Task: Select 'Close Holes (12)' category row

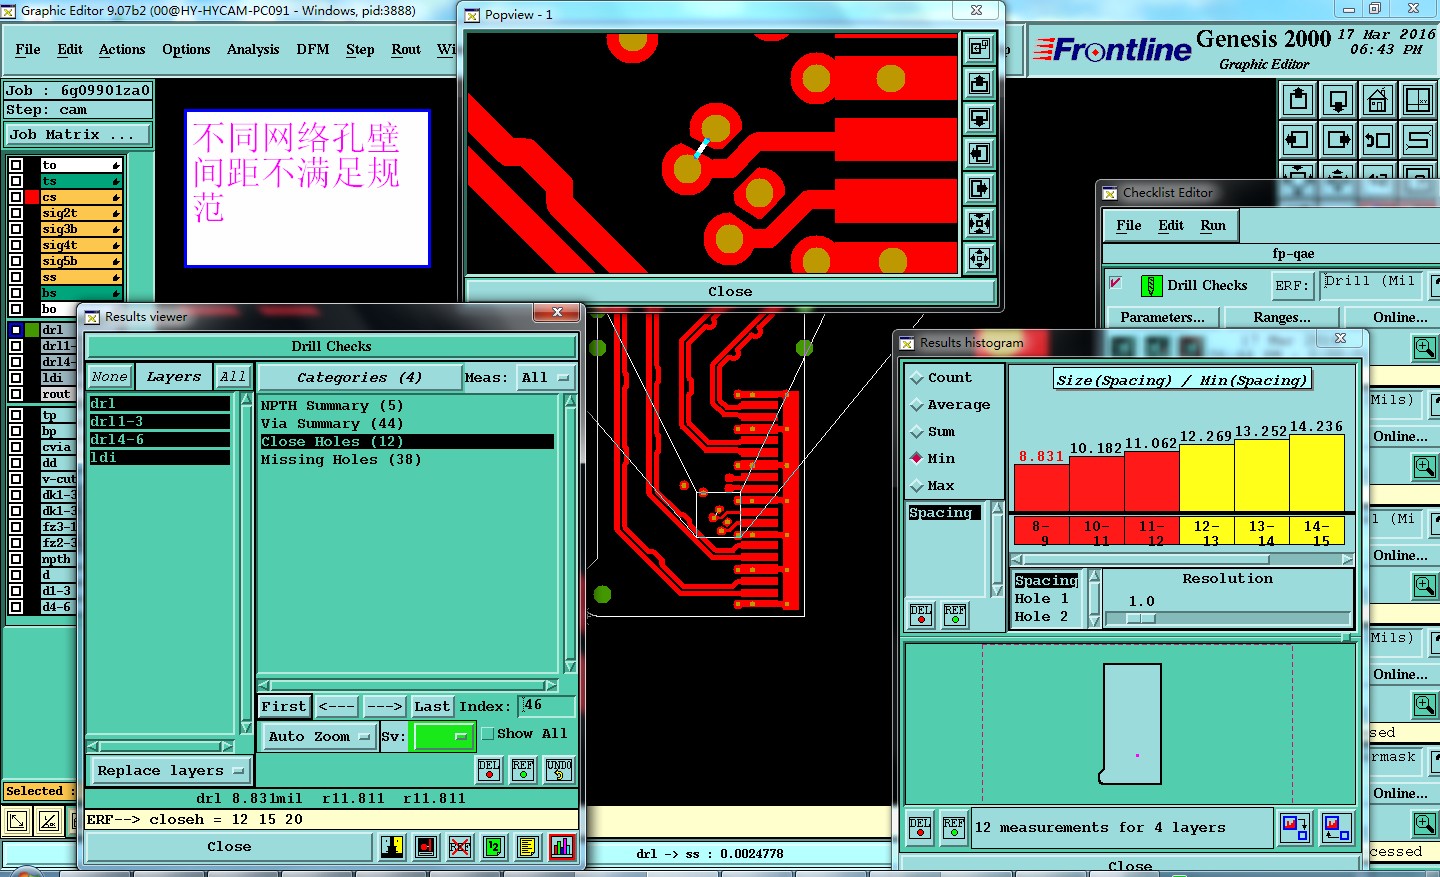Action: (406, 442)
